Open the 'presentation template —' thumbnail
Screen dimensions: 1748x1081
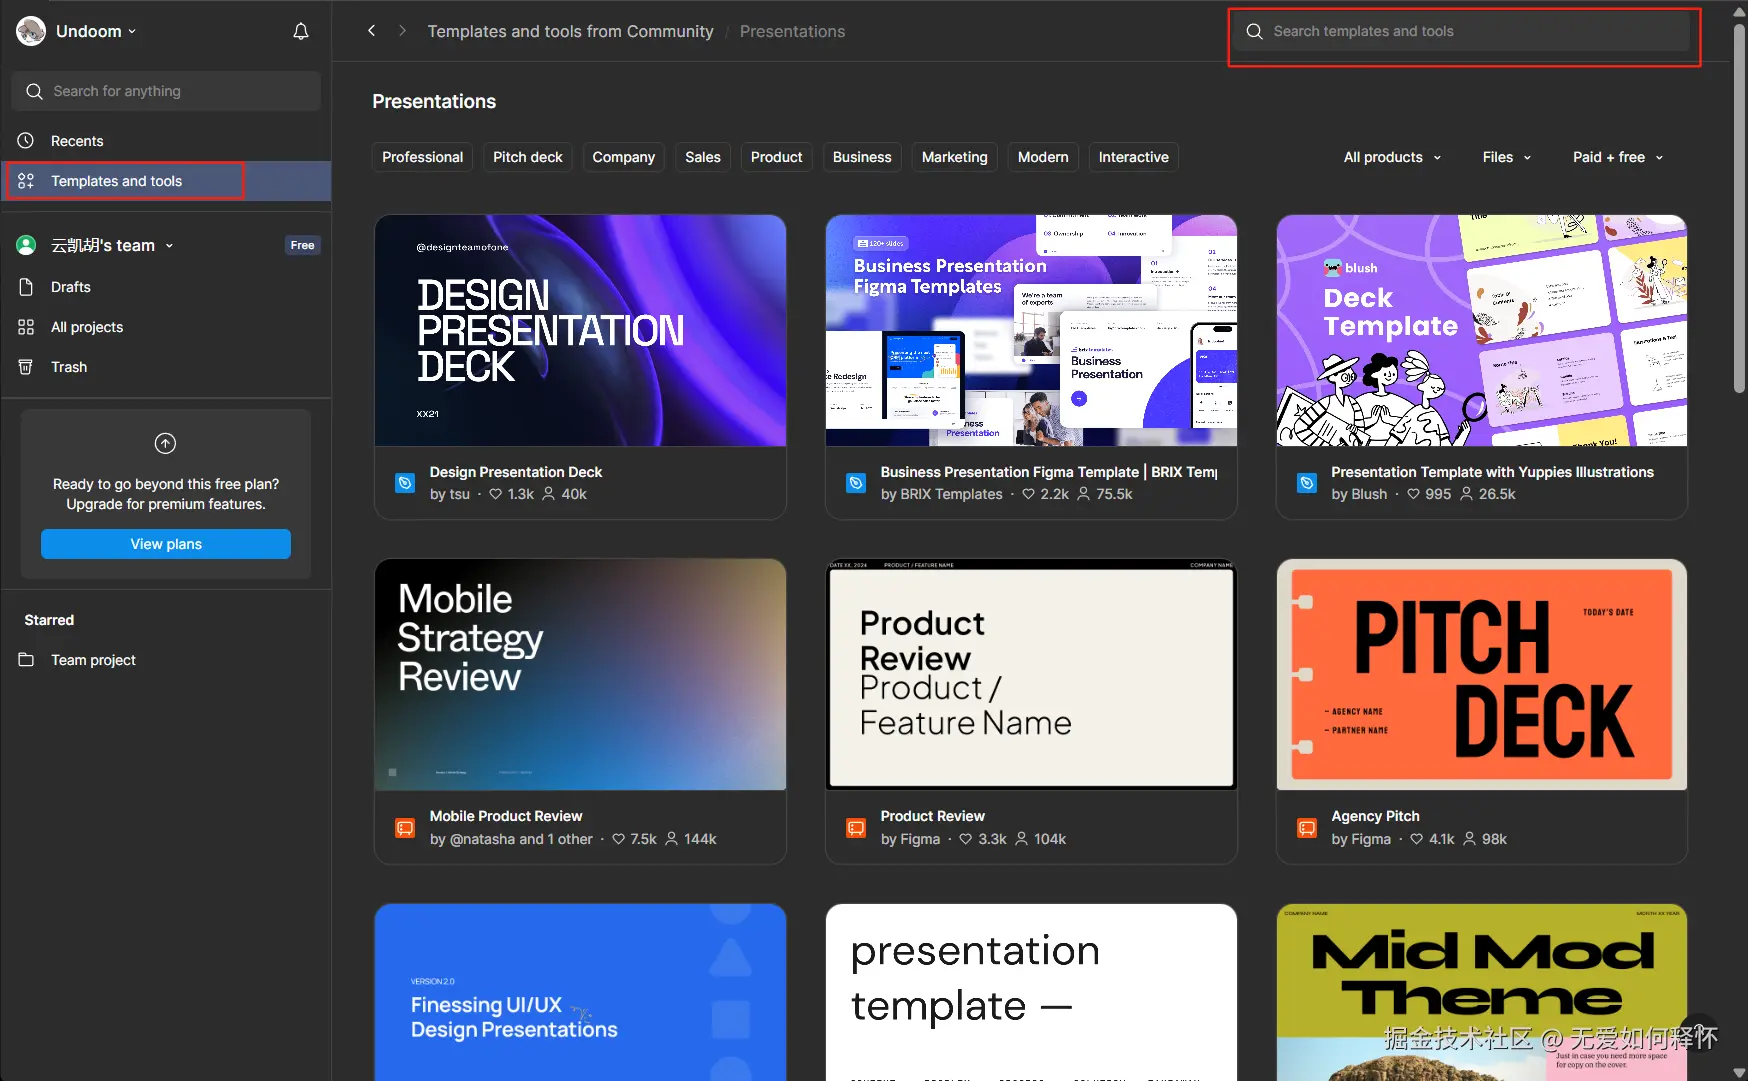(x=1031, y=992)
